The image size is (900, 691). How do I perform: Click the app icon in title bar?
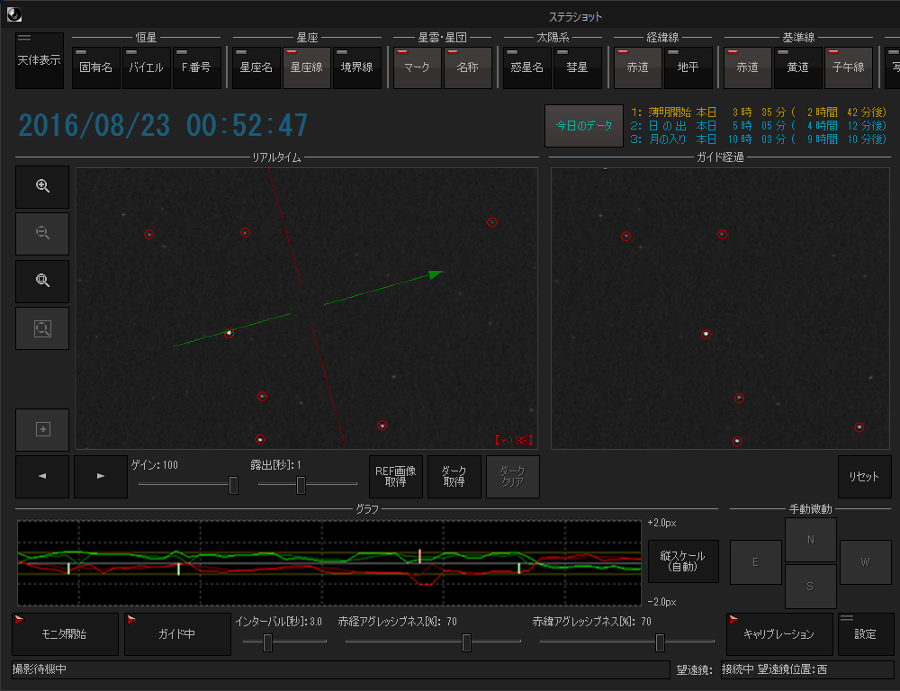[x=14, y=16]
